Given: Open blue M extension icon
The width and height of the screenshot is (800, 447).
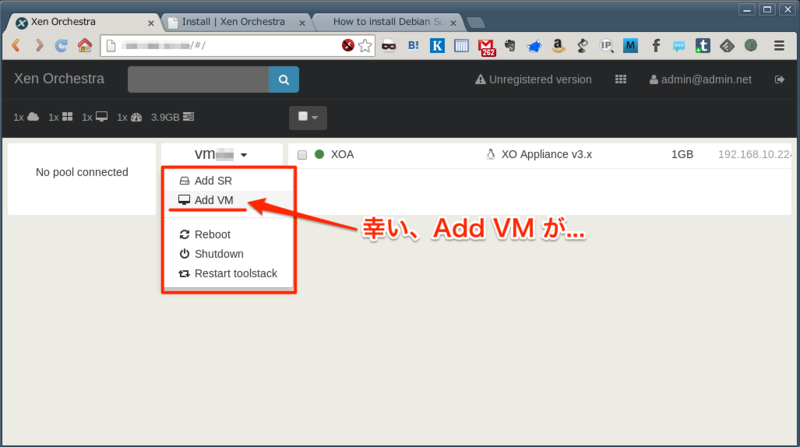Looking at the screenshot, I should [631, 45].
